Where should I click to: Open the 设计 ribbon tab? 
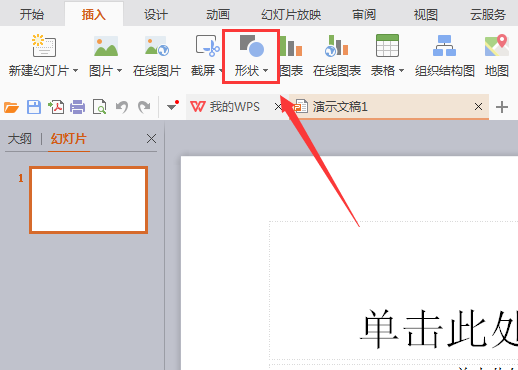[x=156, y=15]
